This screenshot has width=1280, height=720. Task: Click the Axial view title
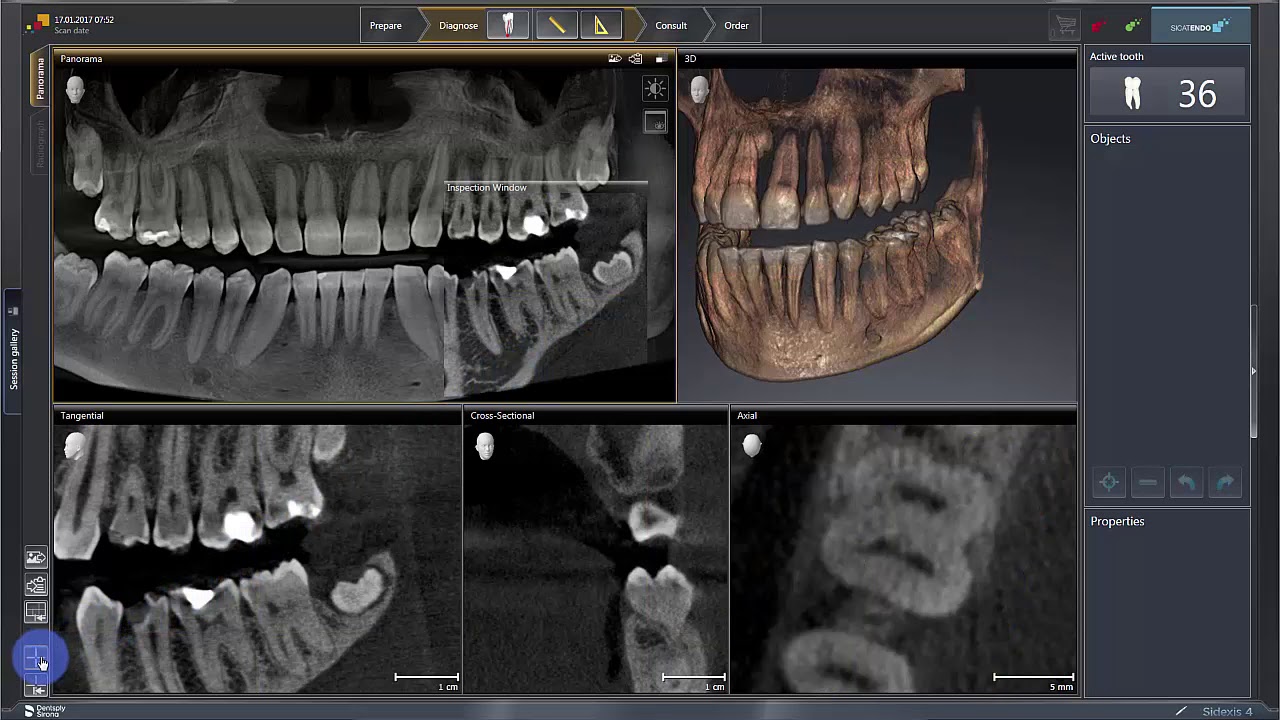click(747, 416)
